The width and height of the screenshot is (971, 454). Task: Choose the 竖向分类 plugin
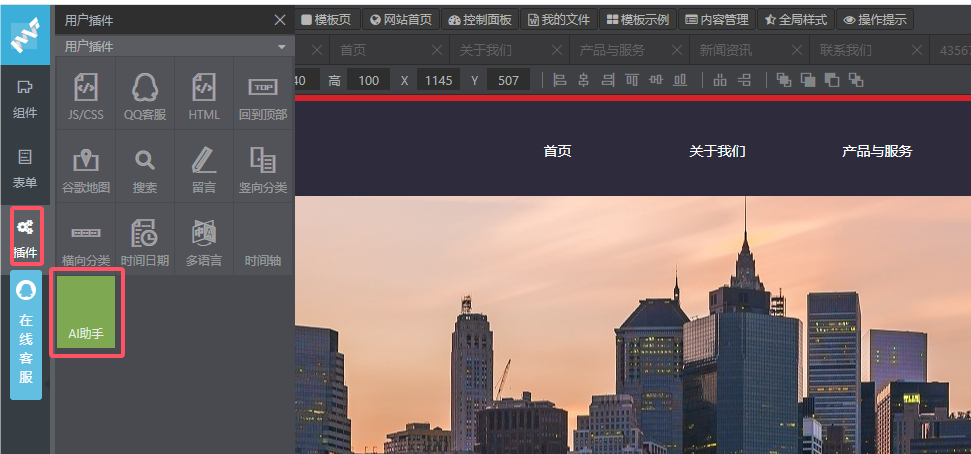(x=263, y=166)
